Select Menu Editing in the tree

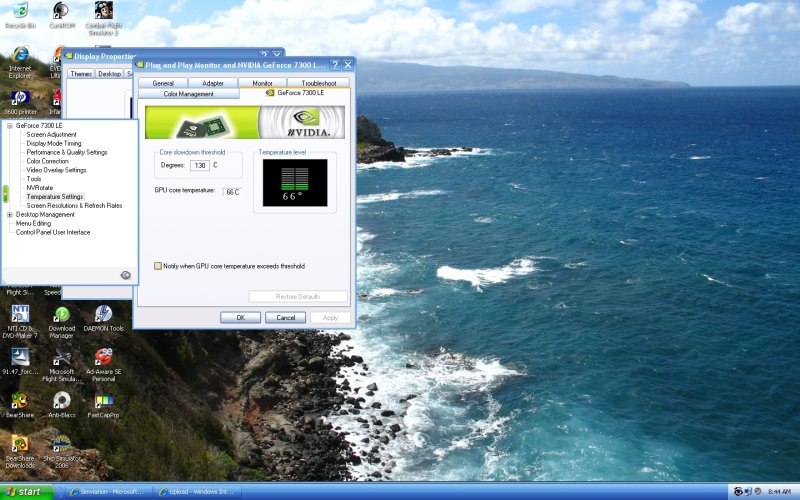click(x=33, y=223)
